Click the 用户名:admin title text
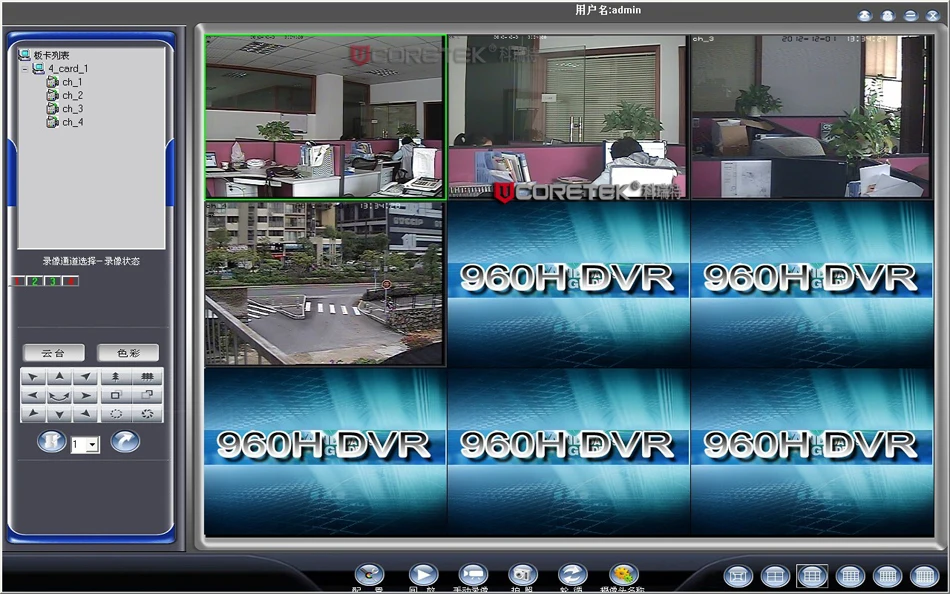The width and height of the screenshot is (950, 594). [608, 10]
